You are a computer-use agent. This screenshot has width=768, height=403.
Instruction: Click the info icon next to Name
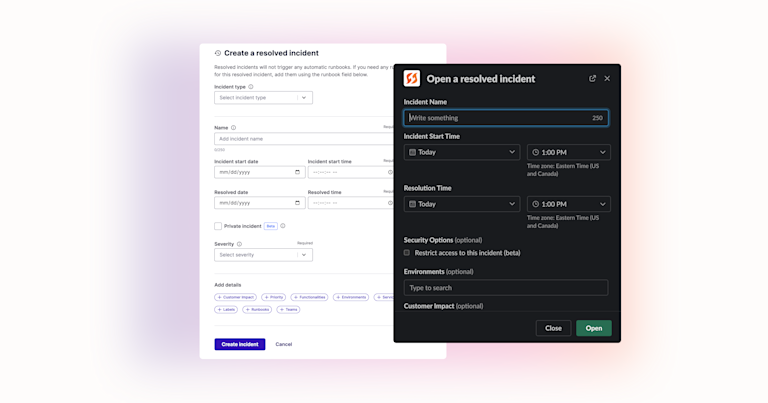(x=233, y=128)
